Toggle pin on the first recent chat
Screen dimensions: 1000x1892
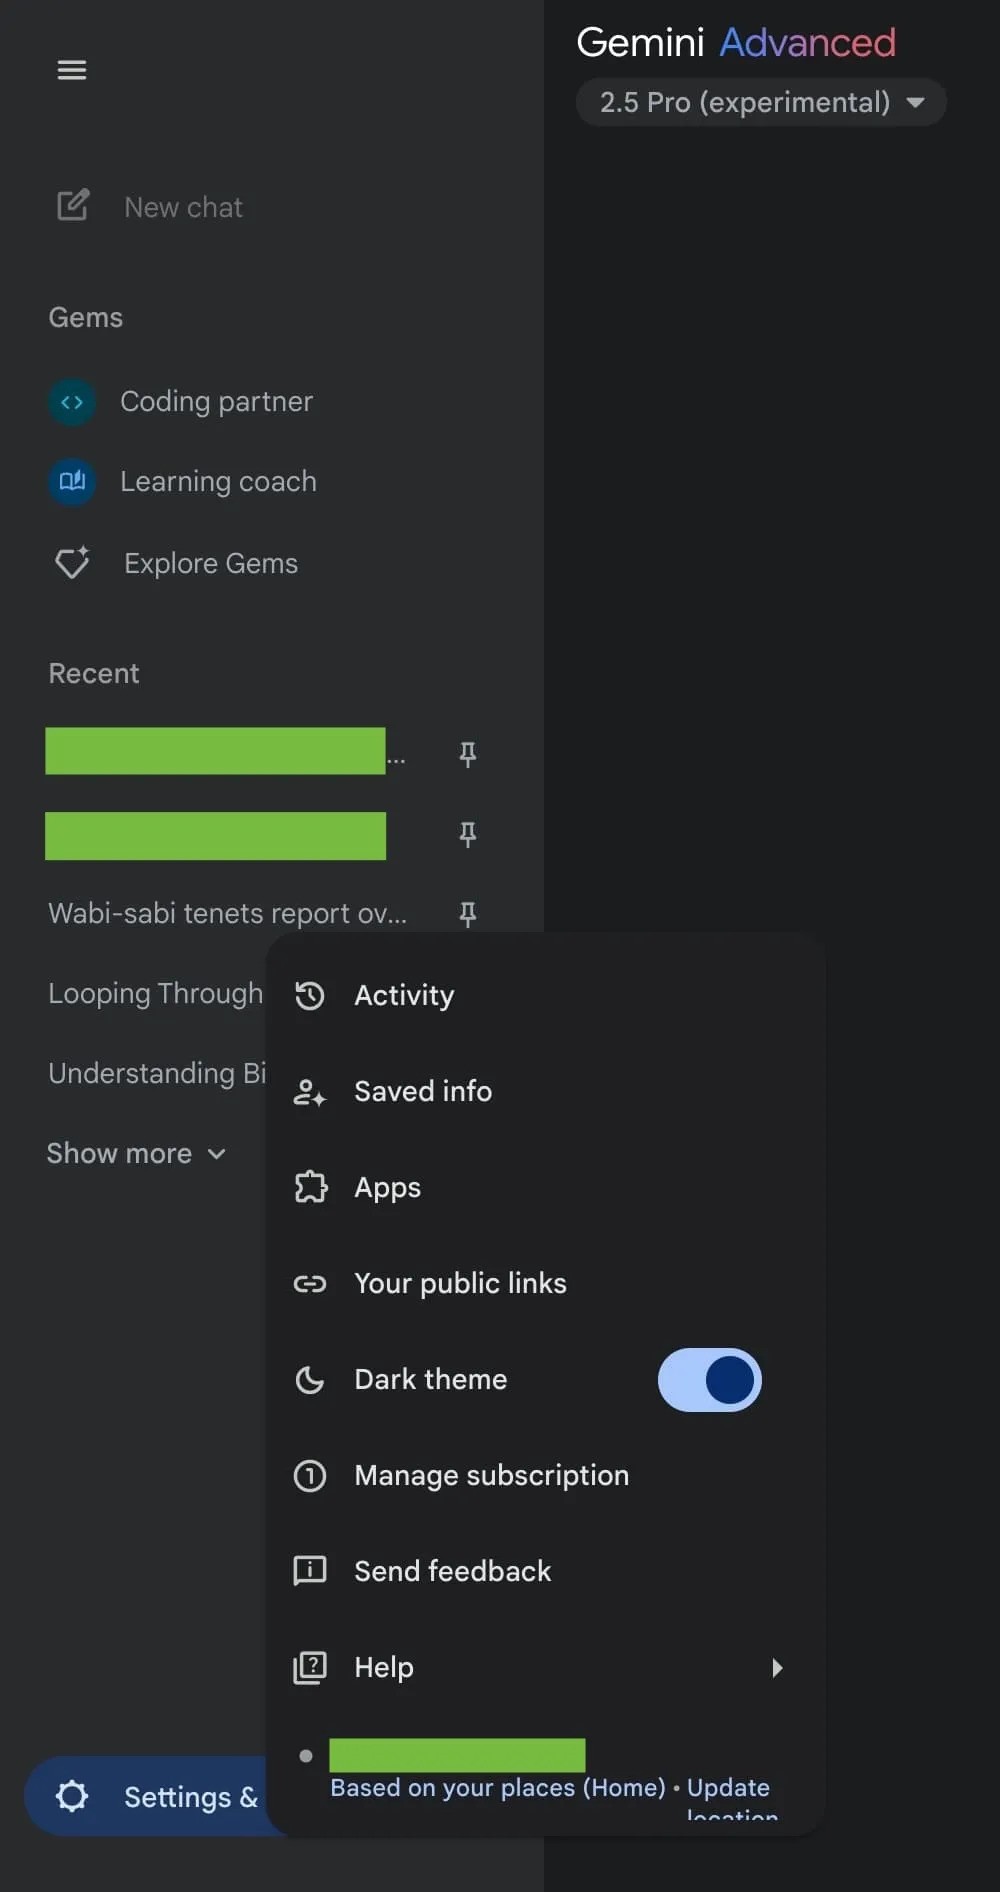click(467, 753)
